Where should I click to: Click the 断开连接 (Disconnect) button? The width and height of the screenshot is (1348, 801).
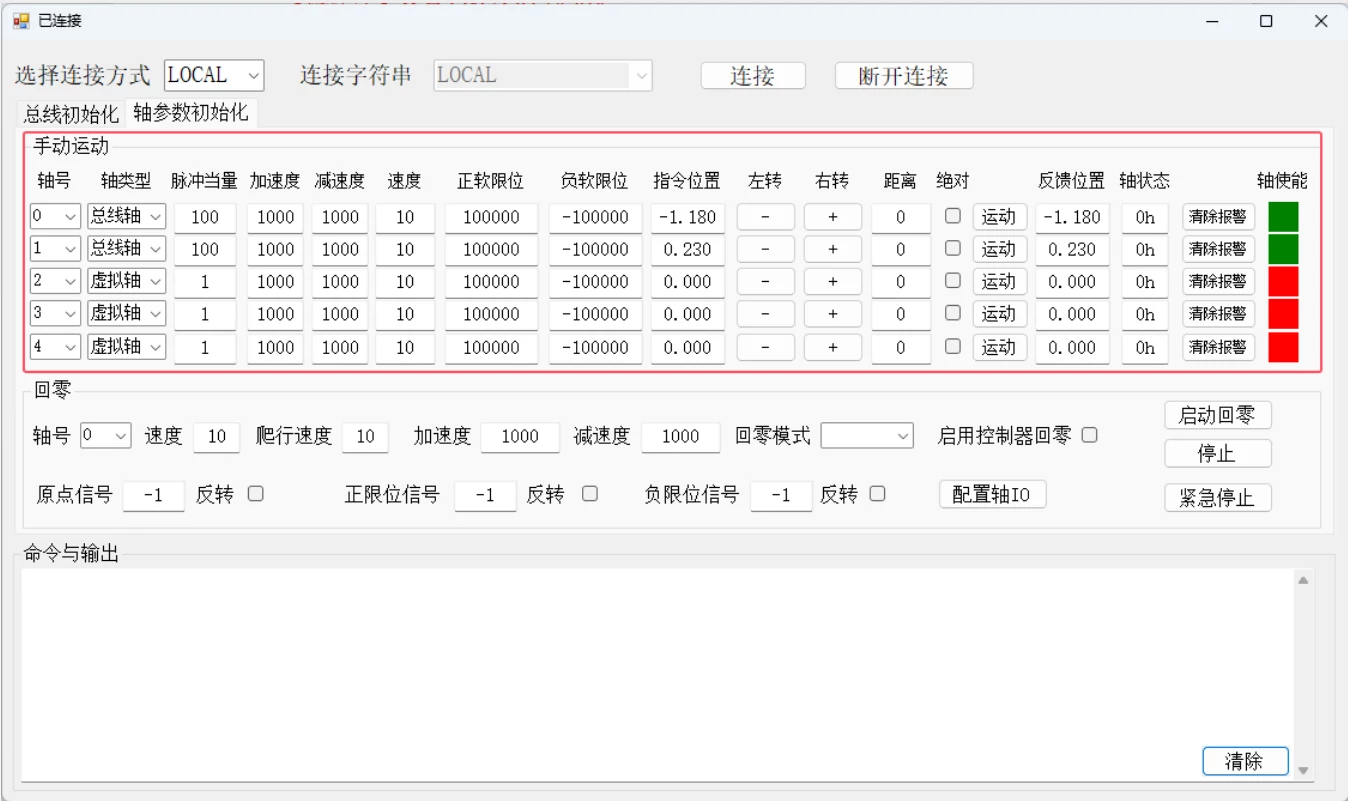coord(903,75)
